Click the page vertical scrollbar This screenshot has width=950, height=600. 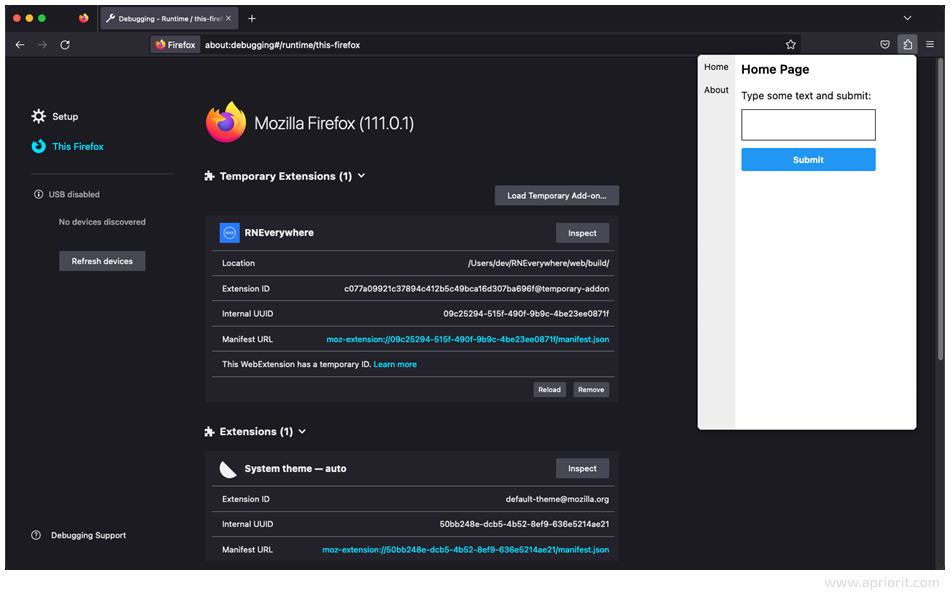coord(940,209)
